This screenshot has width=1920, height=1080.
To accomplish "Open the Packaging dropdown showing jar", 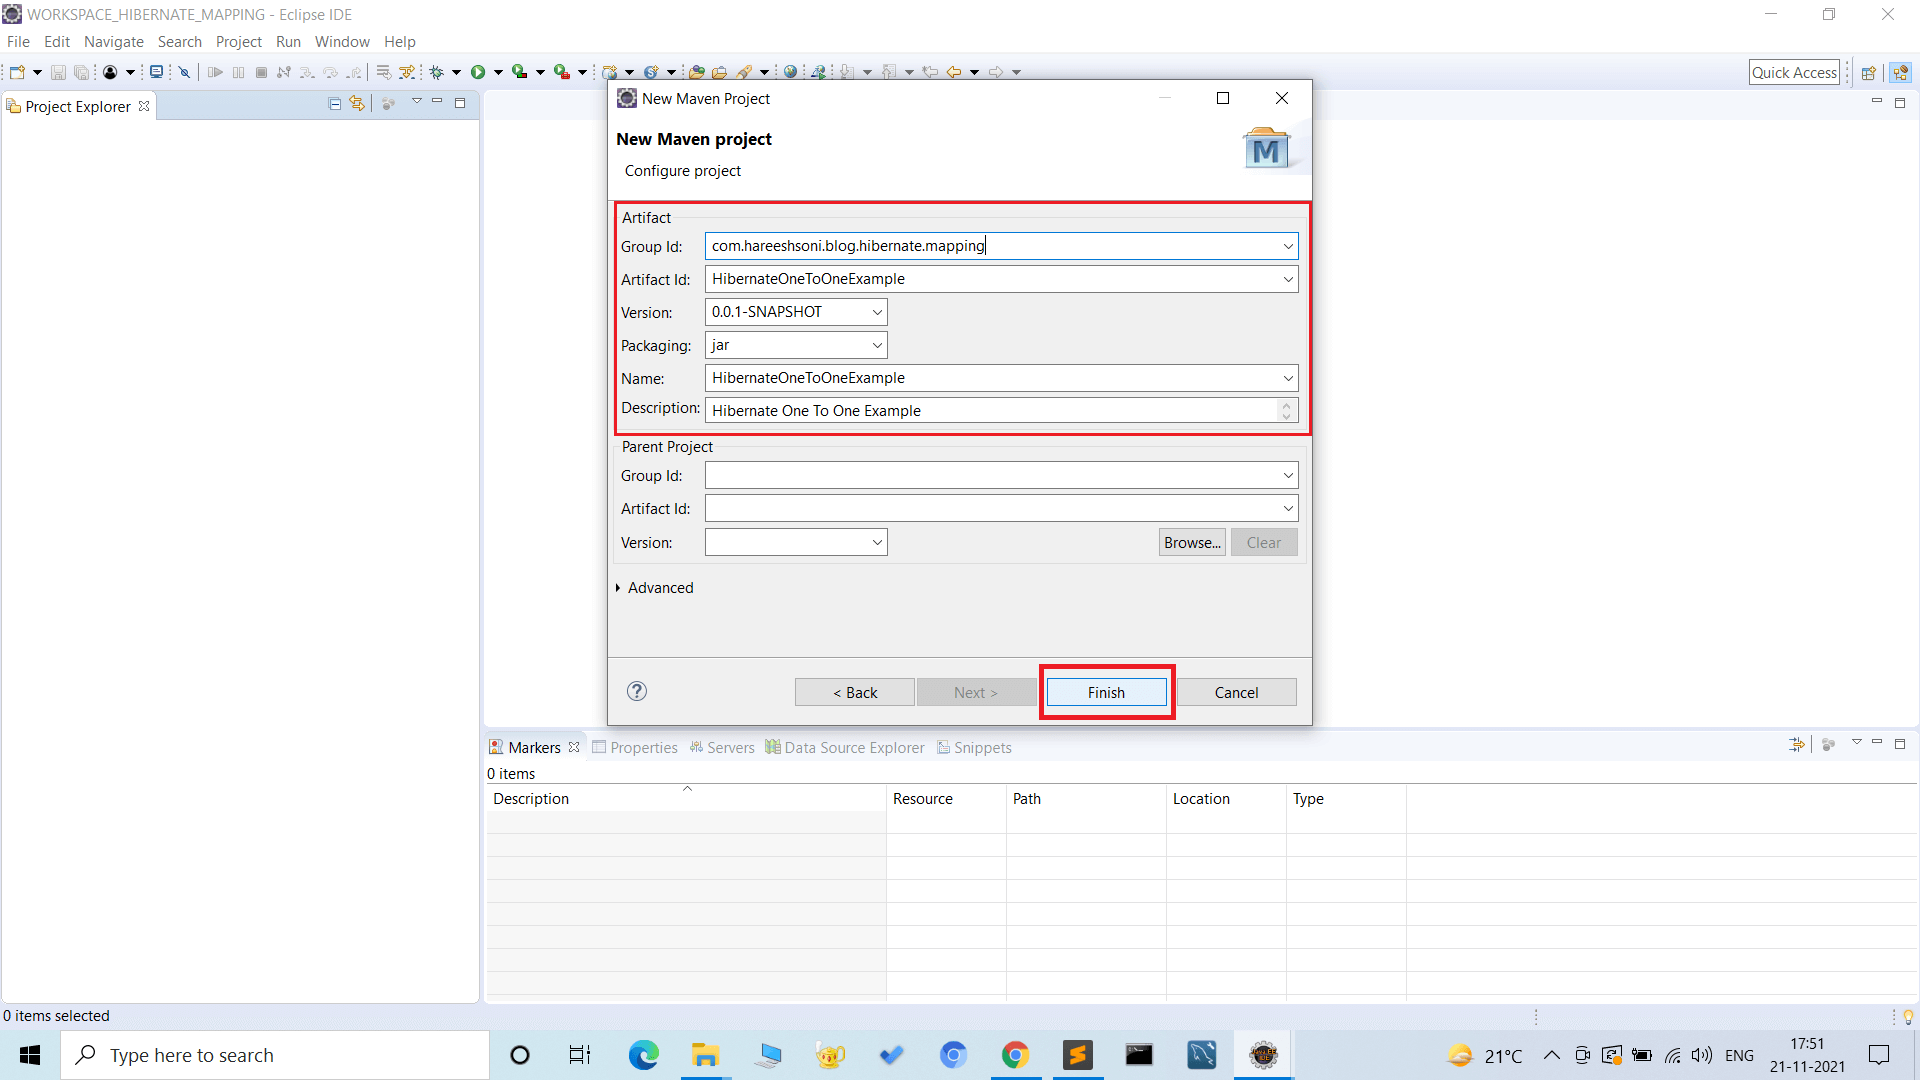I will pos(875,345).
